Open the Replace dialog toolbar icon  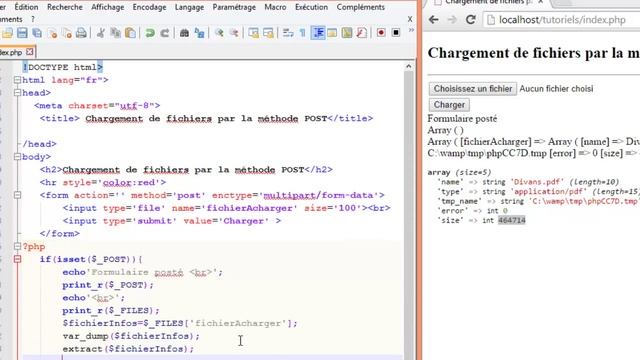point(199,33)
